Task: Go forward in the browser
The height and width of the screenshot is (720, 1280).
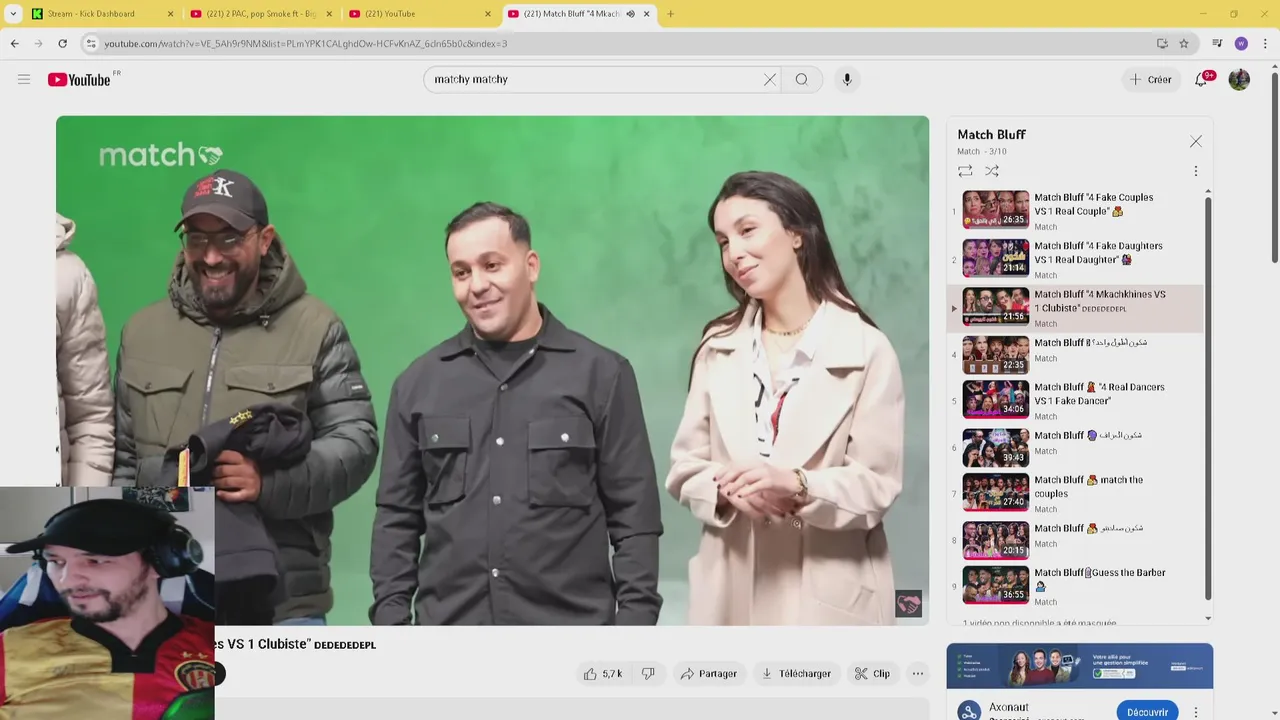Action: (38, 43)
